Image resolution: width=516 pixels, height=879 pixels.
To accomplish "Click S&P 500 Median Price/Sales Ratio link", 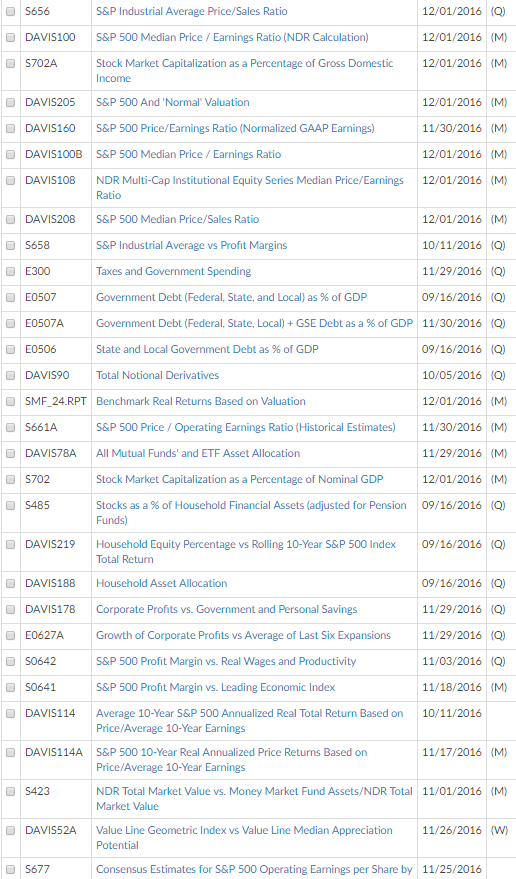I will click(177, 219).
